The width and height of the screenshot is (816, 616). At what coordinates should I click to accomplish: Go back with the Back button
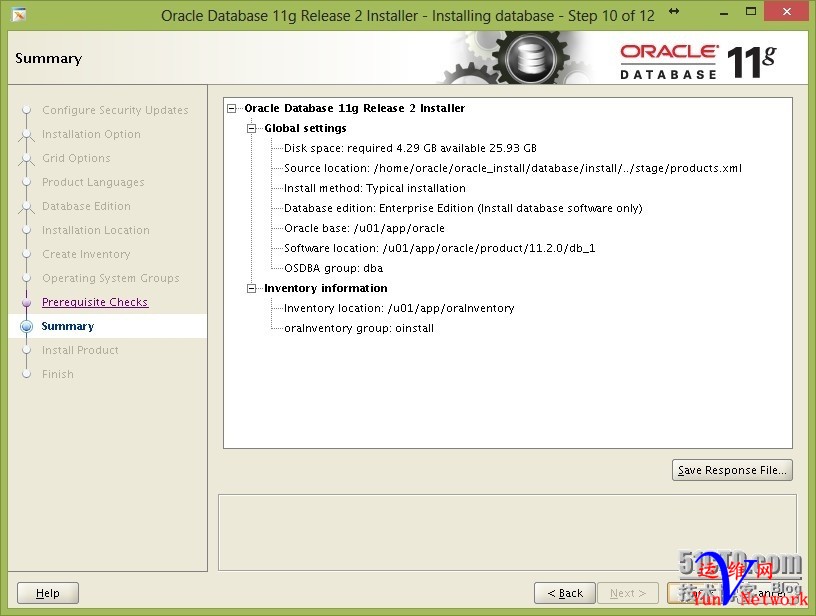565,593
